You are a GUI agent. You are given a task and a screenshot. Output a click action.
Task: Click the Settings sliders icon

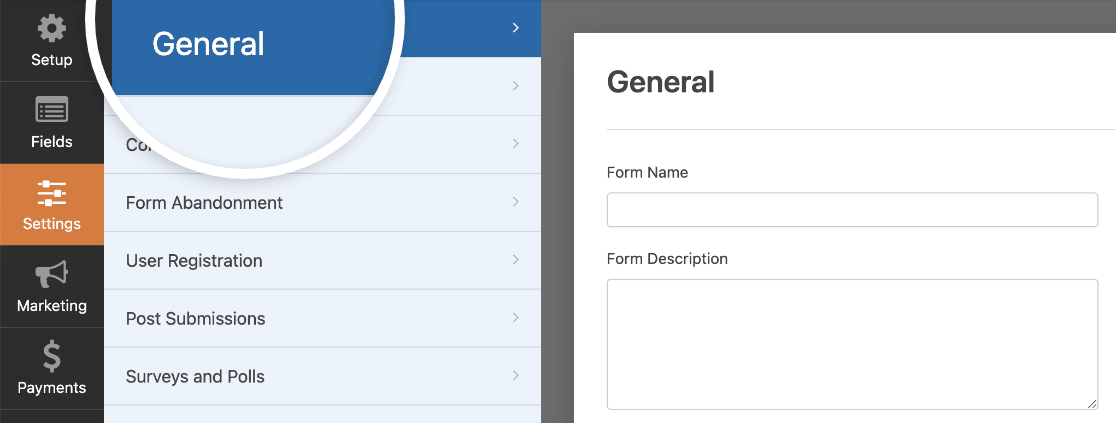click(x=51, y=192)
